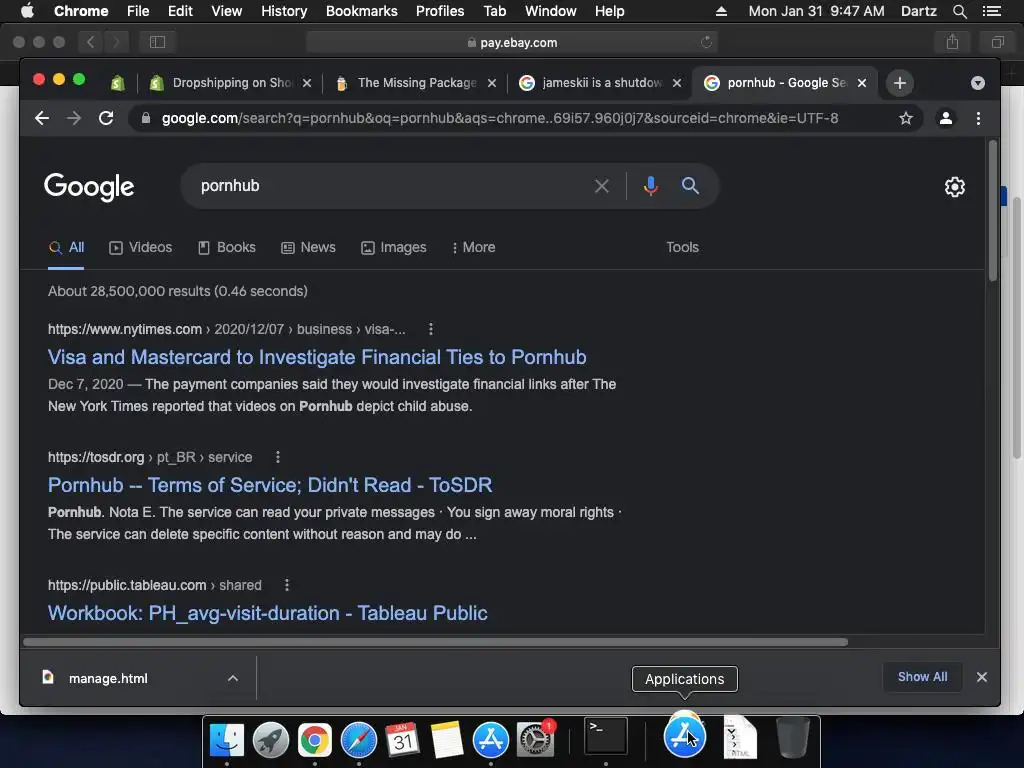Reload the Google results page
Screen dimensions: 1024x768
pos(106,118)
